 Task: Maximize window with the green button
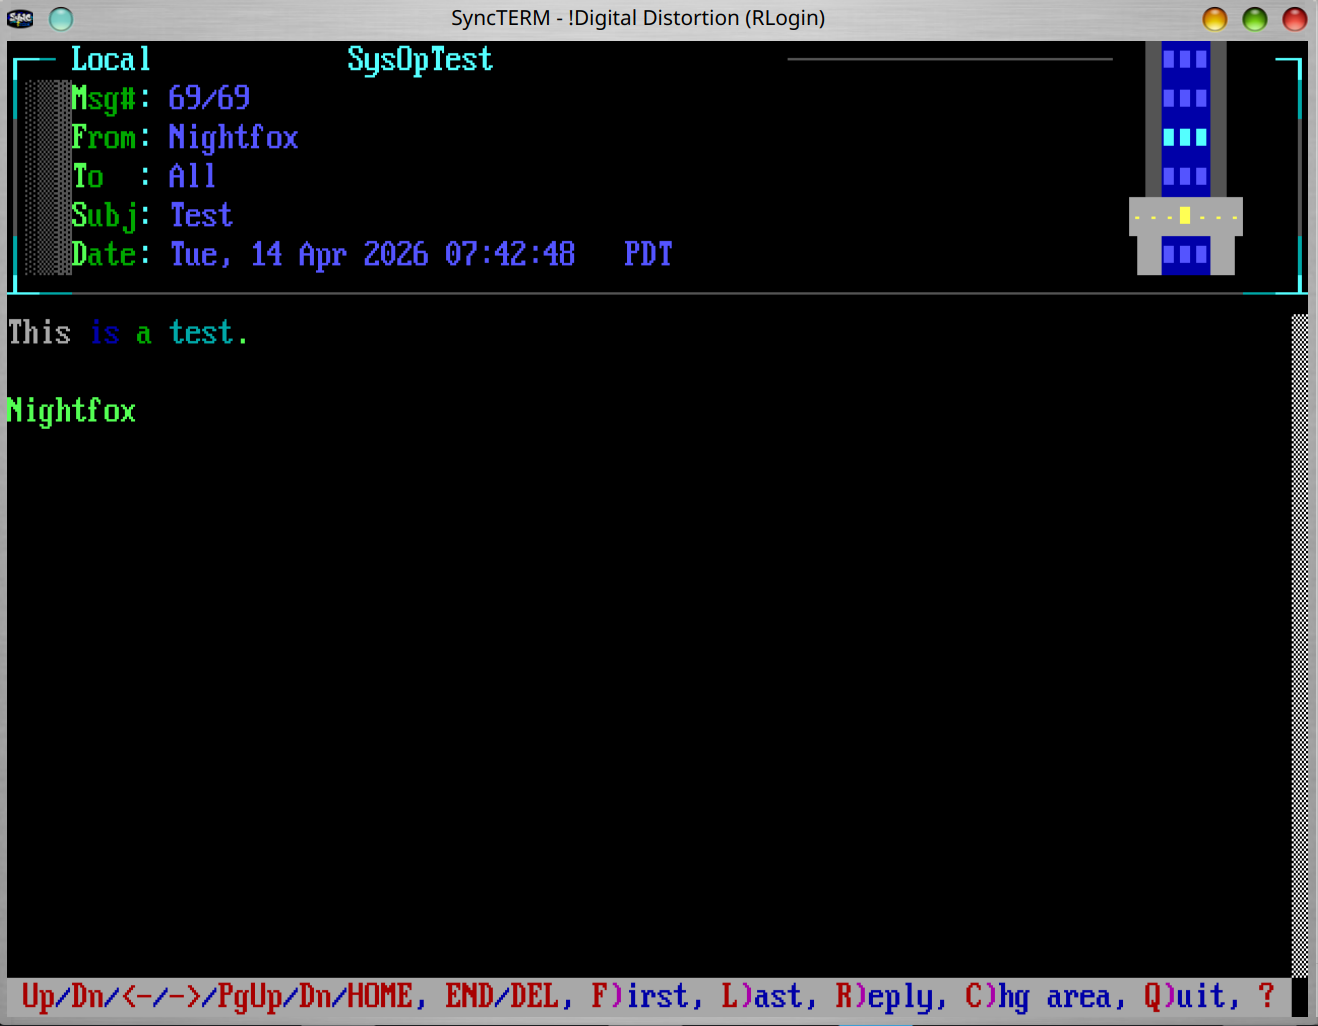(x=1254, y=19)
